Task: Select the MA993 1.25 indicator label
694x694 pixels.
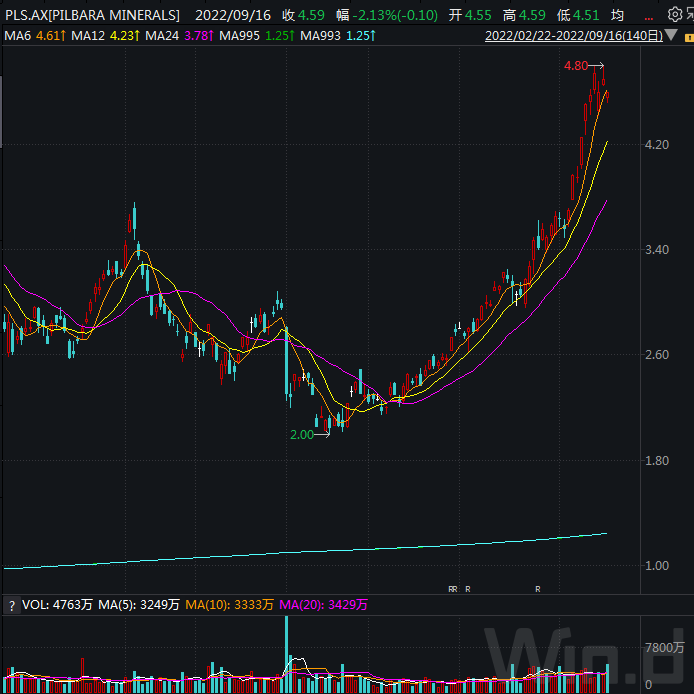Action: (x=338, y=35)
